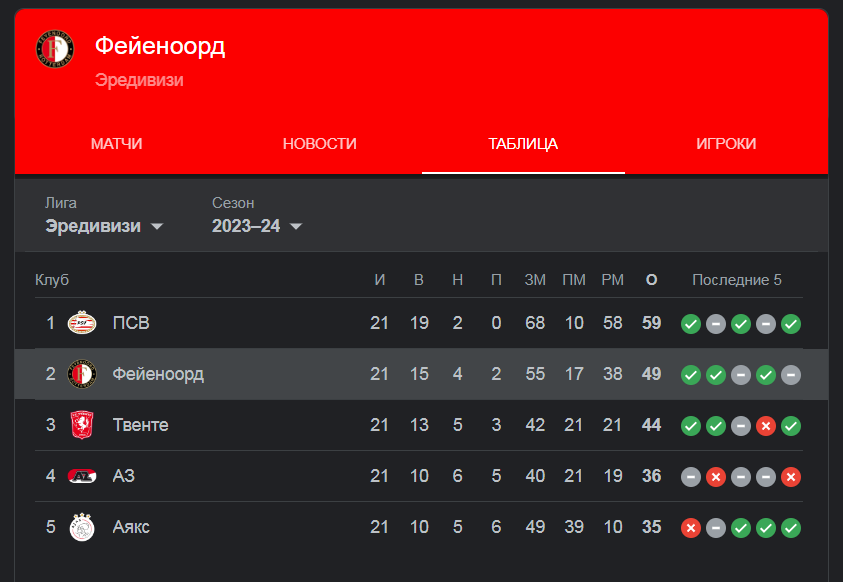Click the АЗ club logo in row 4
843x582 pixels.
pyautogui.click(x=82, y=476)
